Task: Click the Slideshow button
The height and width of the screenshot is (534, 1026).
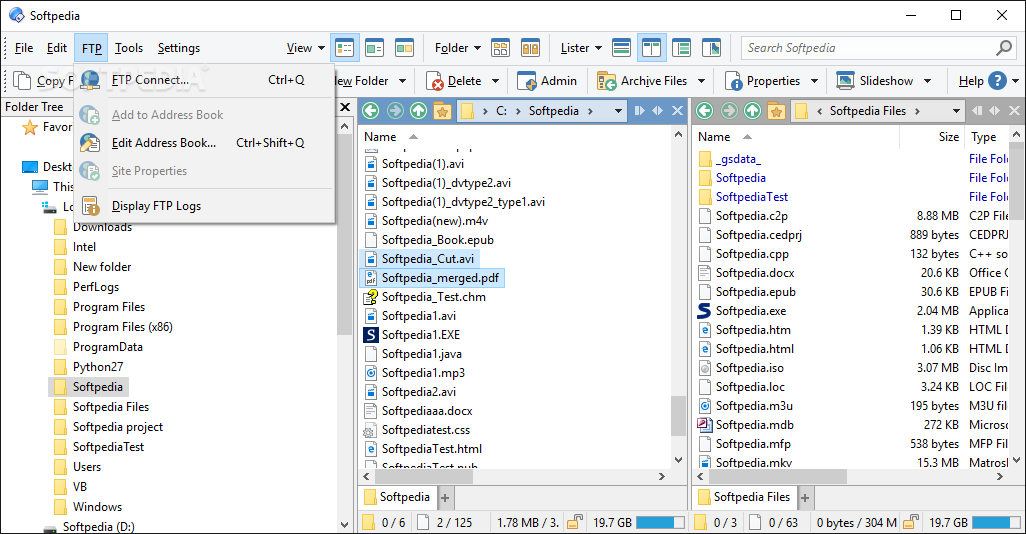Action: pyautogui.click(x=876, y=81)
